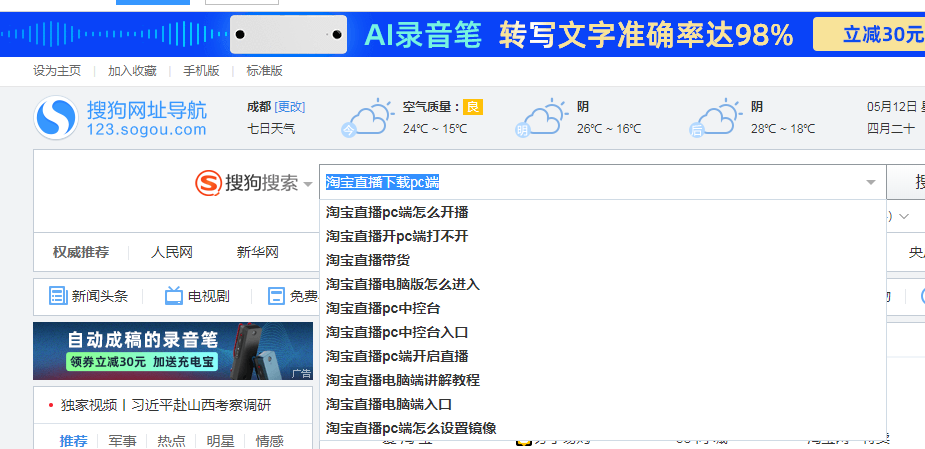Click the 权威推荐 label
This screenshot has width=925, height=449.
pyautogui.click(x=81, y=253)
